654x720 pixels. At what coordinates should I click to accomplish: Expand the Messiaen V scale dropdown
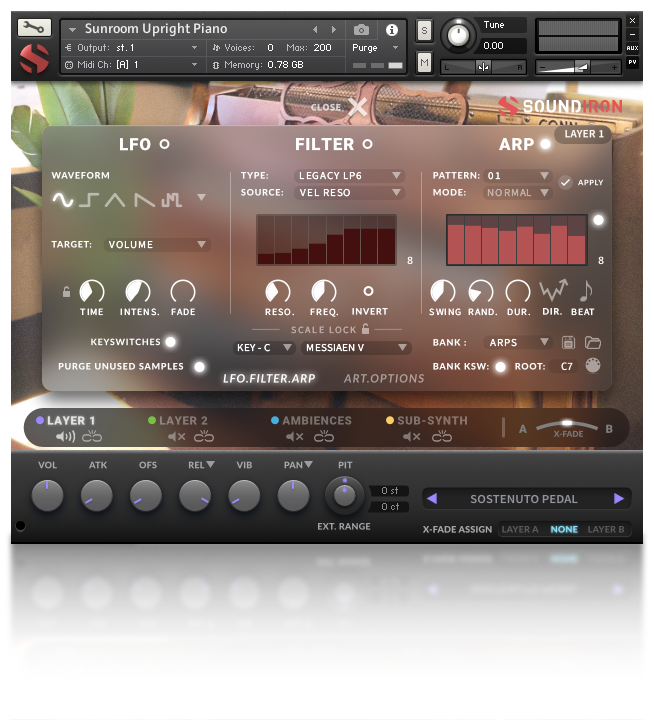click(355, 348)
